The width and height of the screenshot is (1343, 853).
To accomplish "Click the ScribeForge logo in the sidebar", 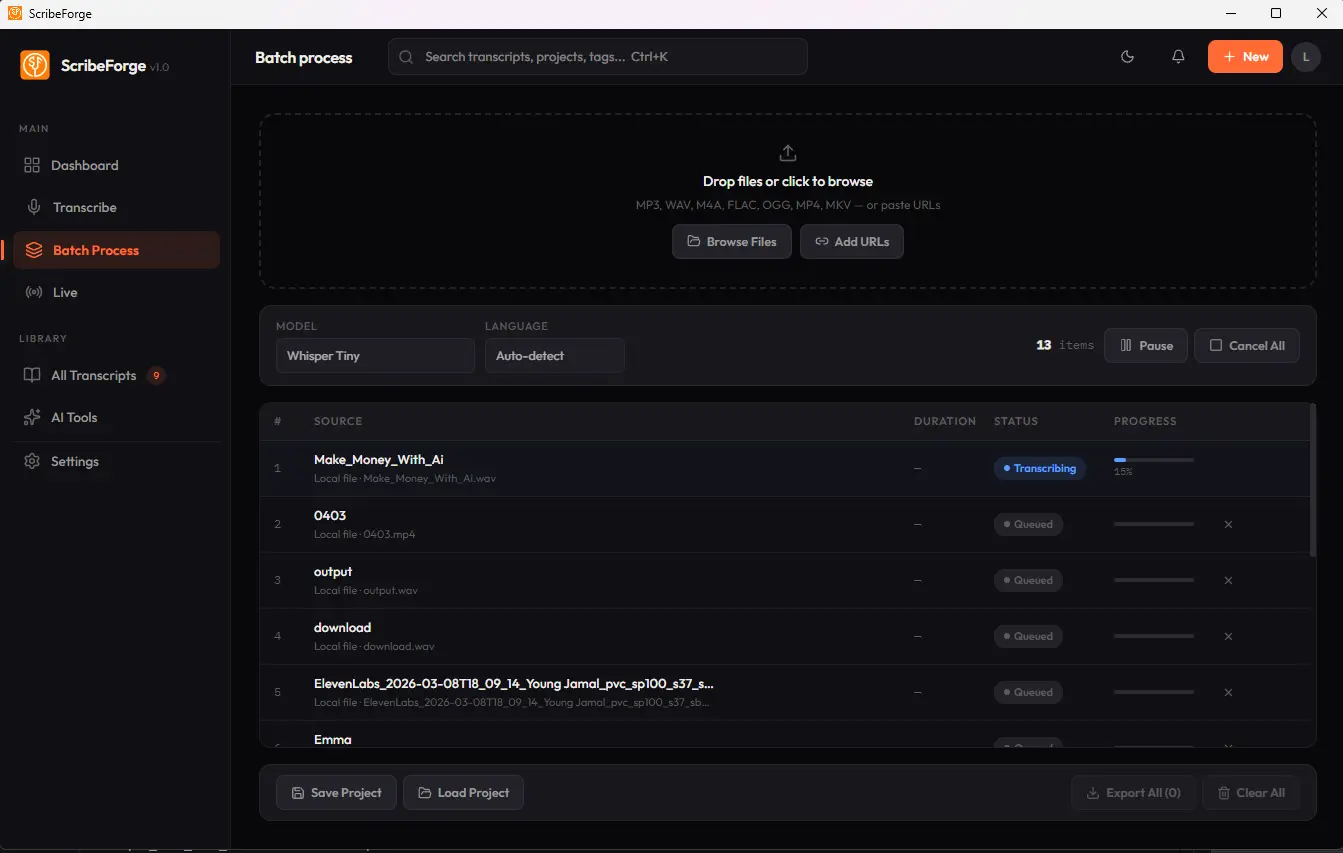I will tap(35, 66).
